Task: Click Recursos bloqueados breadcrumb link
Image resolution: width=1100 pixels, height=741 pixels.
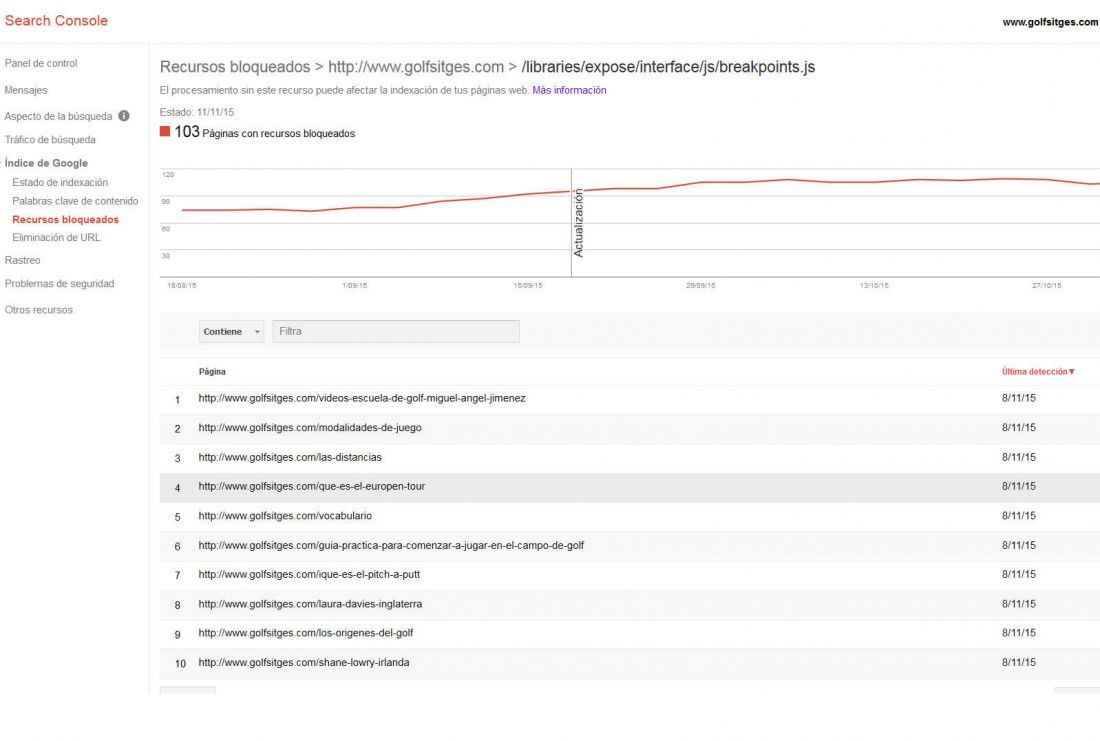Action: point(235,67)
